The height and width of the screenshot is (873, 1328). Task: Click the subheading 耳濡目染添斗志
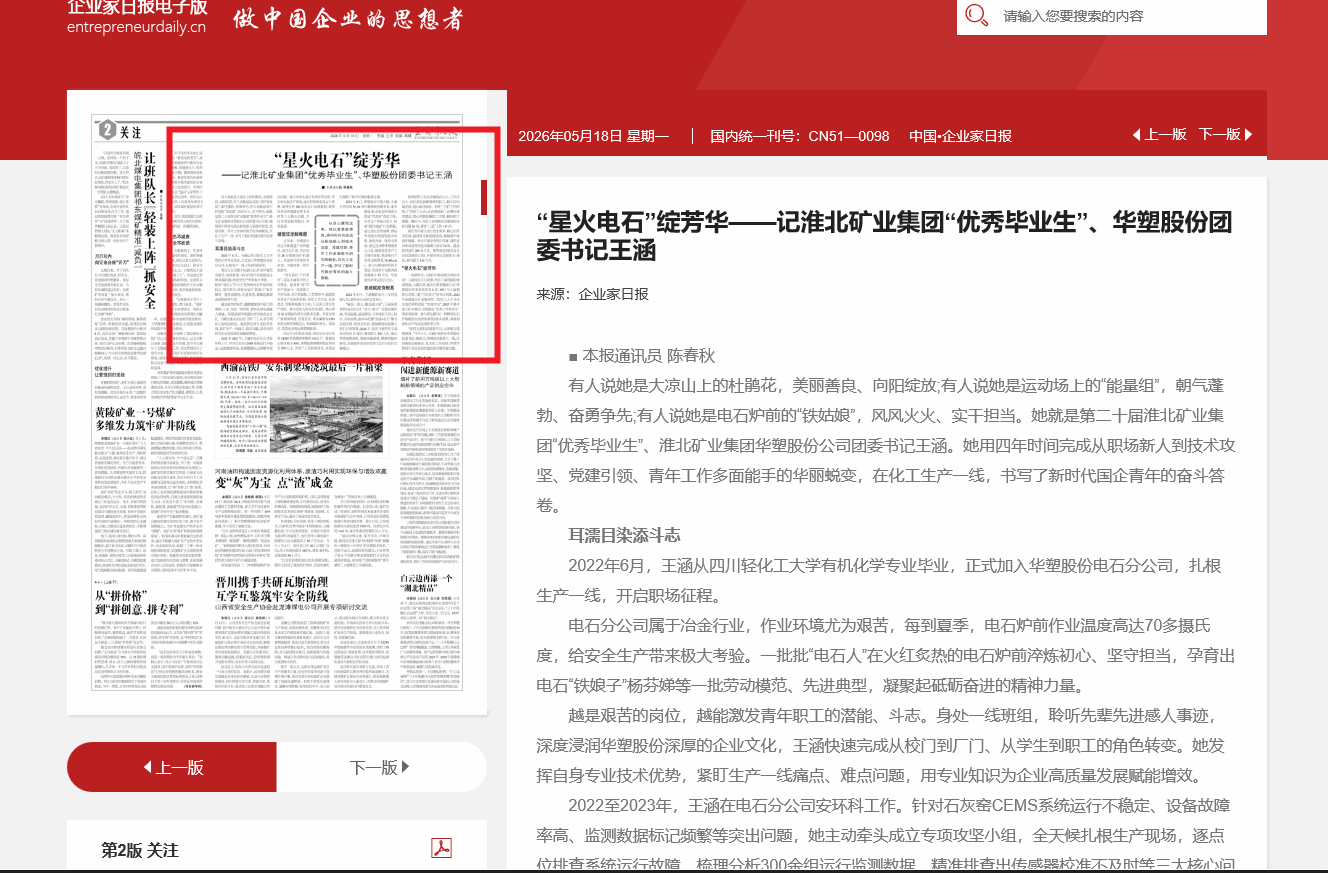[624, 535]
